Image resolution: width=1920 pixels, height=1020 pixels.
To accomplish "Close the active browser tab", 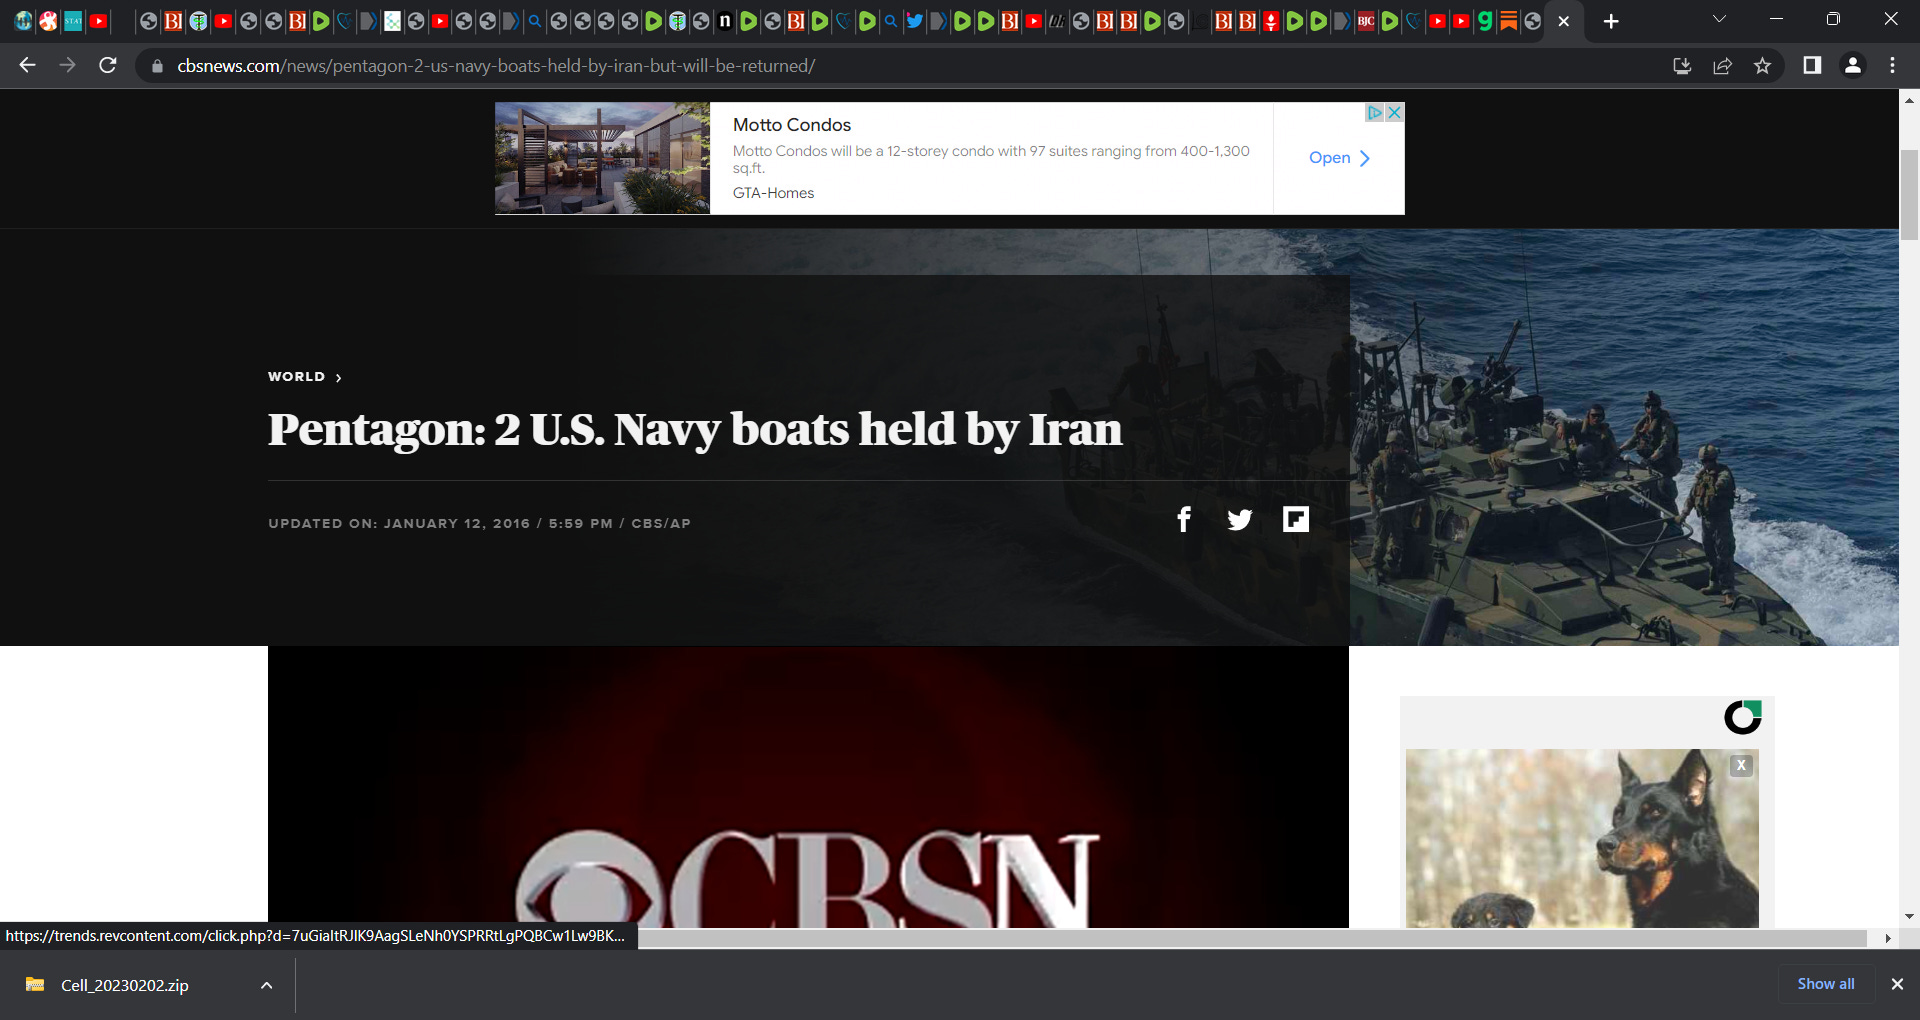I will pos(1564,21).
